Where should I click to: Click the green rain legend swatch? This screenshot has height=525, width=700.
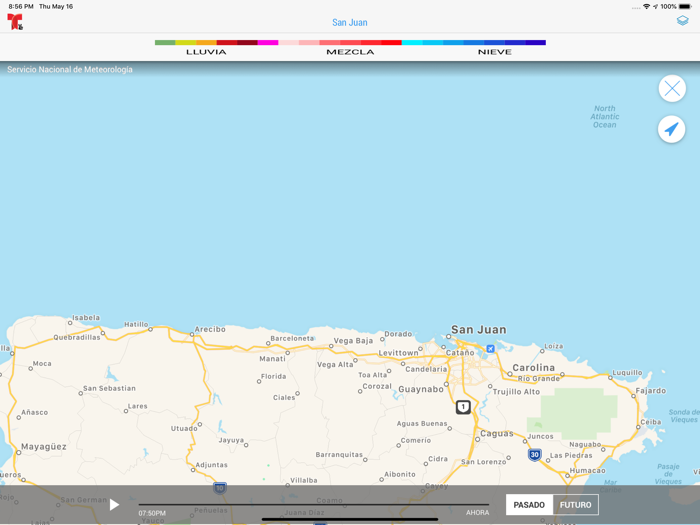(165, 42)
